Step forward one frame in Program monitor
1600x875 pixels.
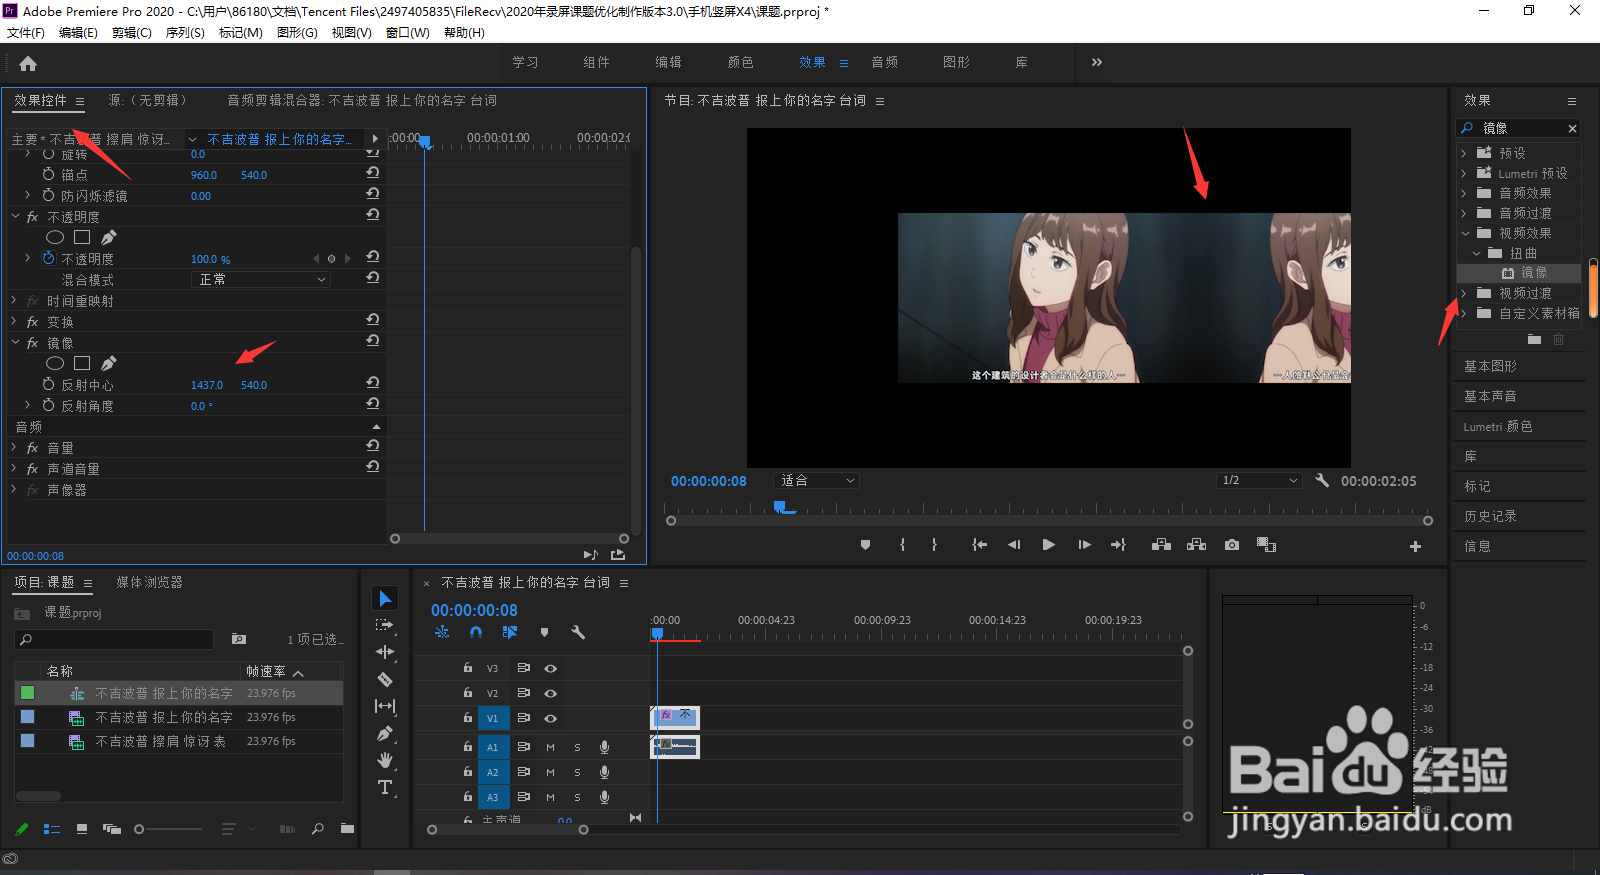(1084, 545)
